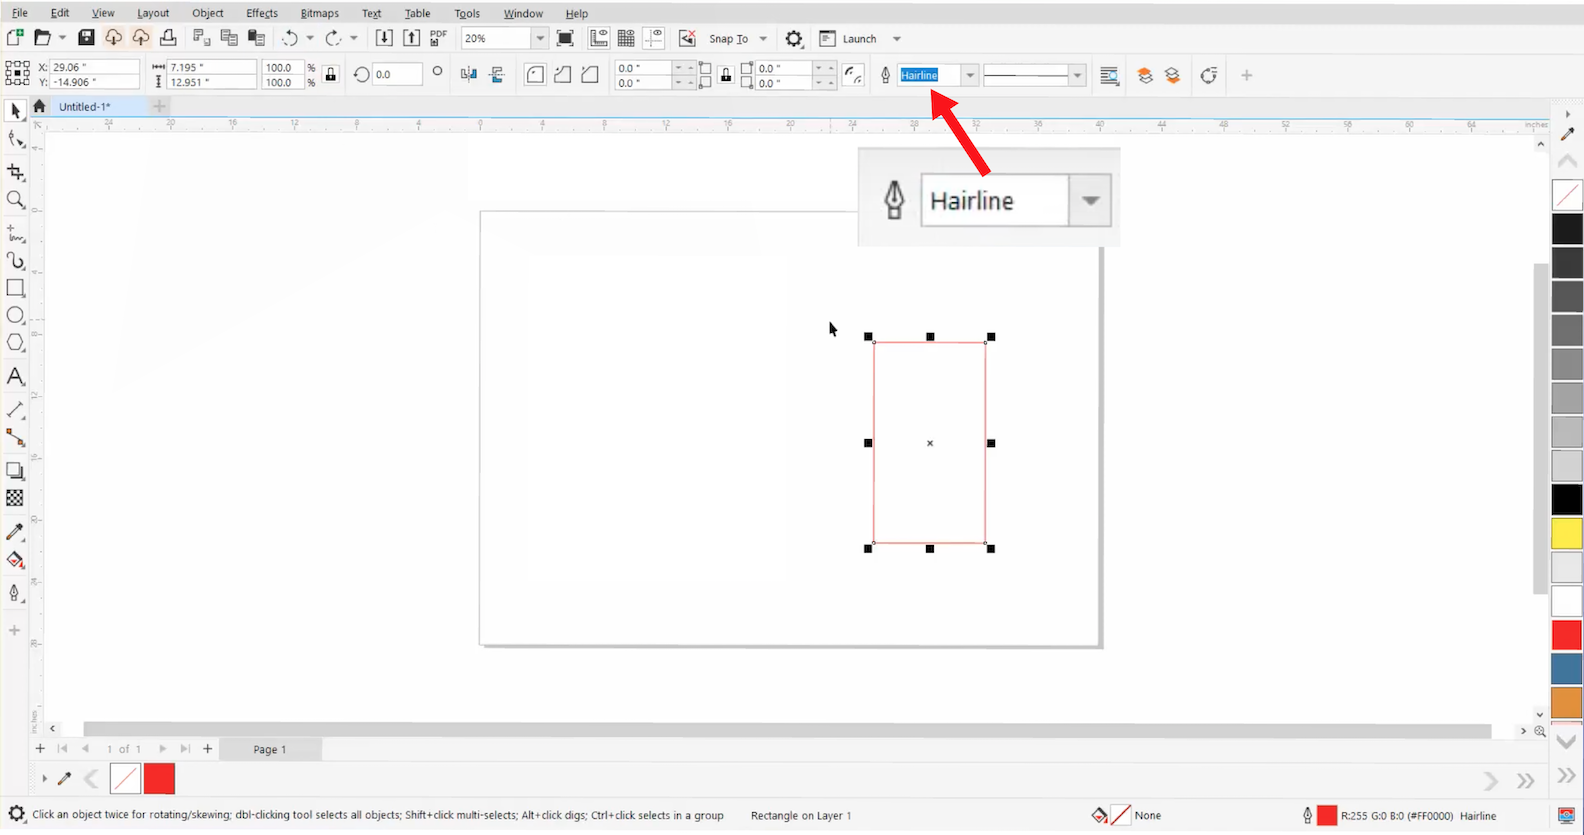Open the Snap To dropdown
The height and width of the screenshot is (835, 1584).
click(763, 39)
